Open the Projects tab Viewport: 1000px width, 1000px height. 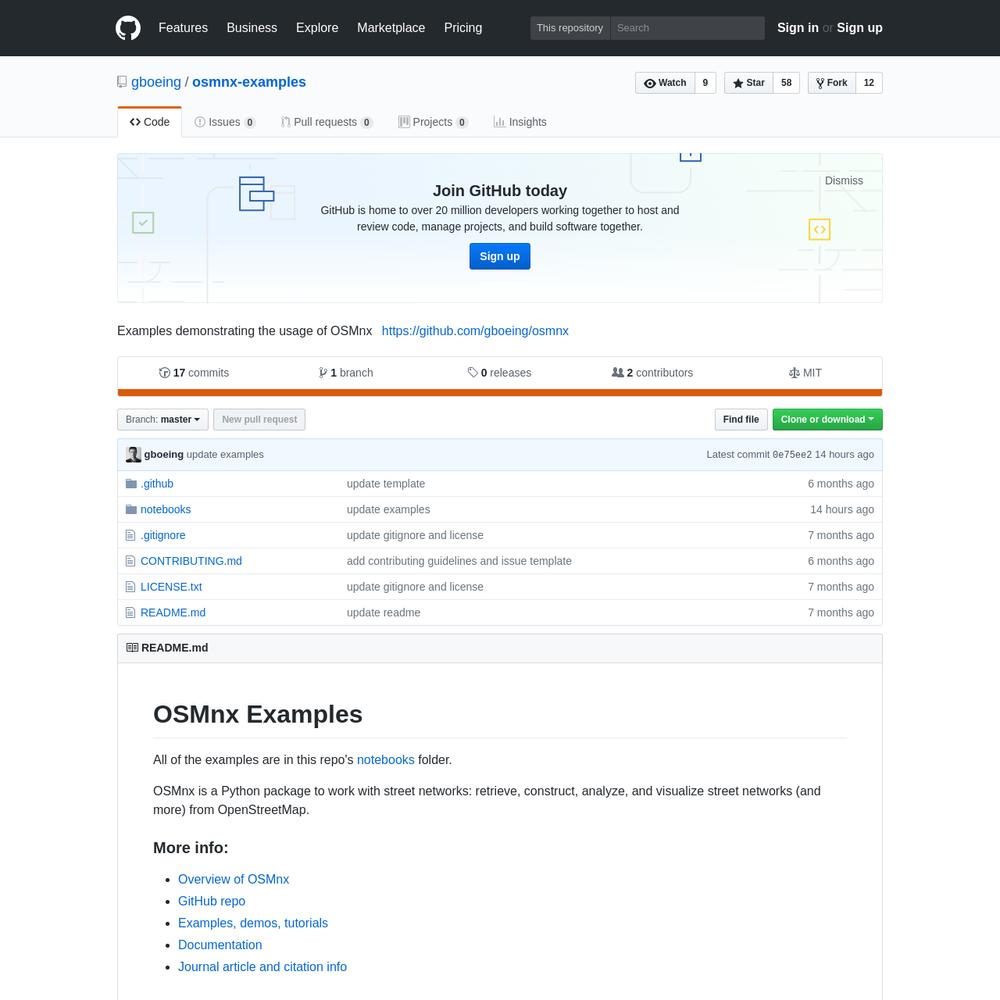point(432,122)
